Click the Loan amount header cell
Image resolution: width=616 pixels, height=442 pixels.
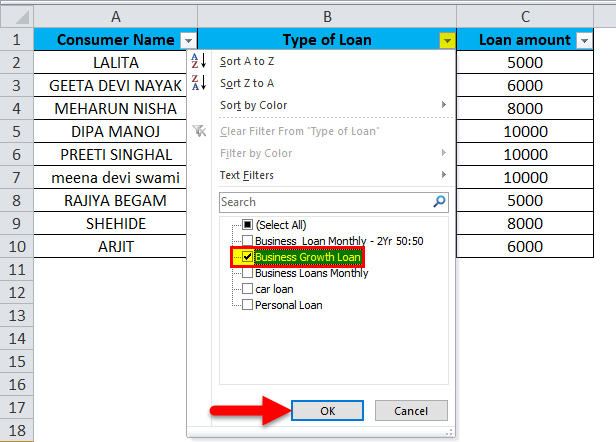pos(525,40)
